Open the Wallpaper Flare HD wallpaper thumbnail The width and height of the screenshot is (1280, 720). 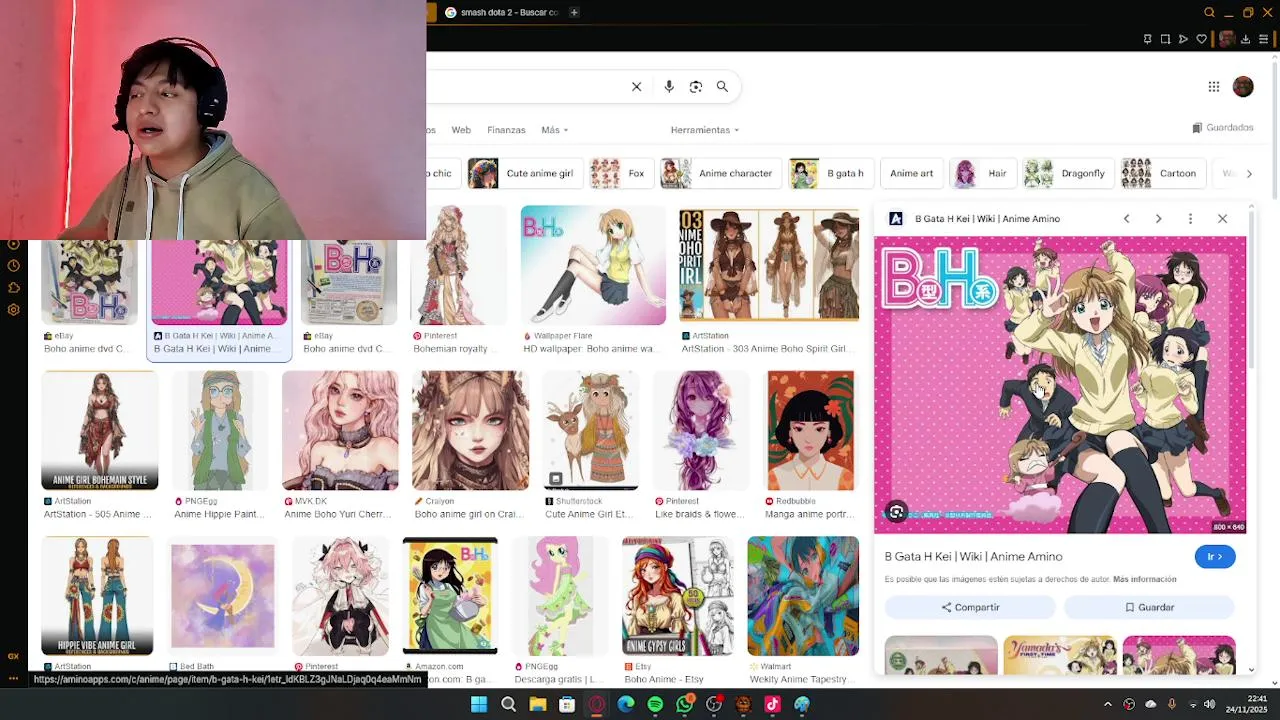[593, 265]
